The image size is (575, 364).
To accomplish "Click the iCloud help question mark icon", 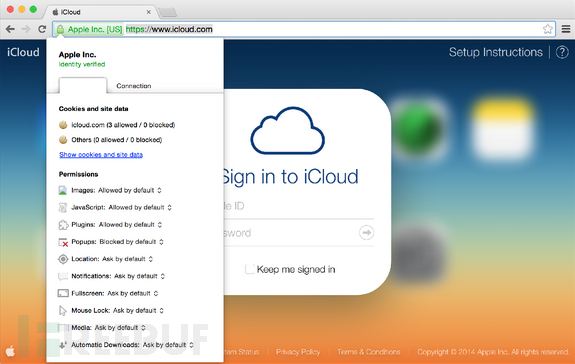I will coord(562,52).
